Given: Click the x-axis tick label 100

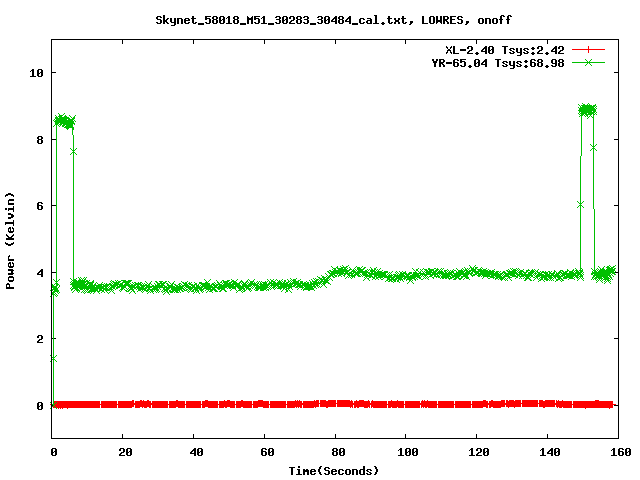Looking at the screenshot, I should click(x=408, y=452).
